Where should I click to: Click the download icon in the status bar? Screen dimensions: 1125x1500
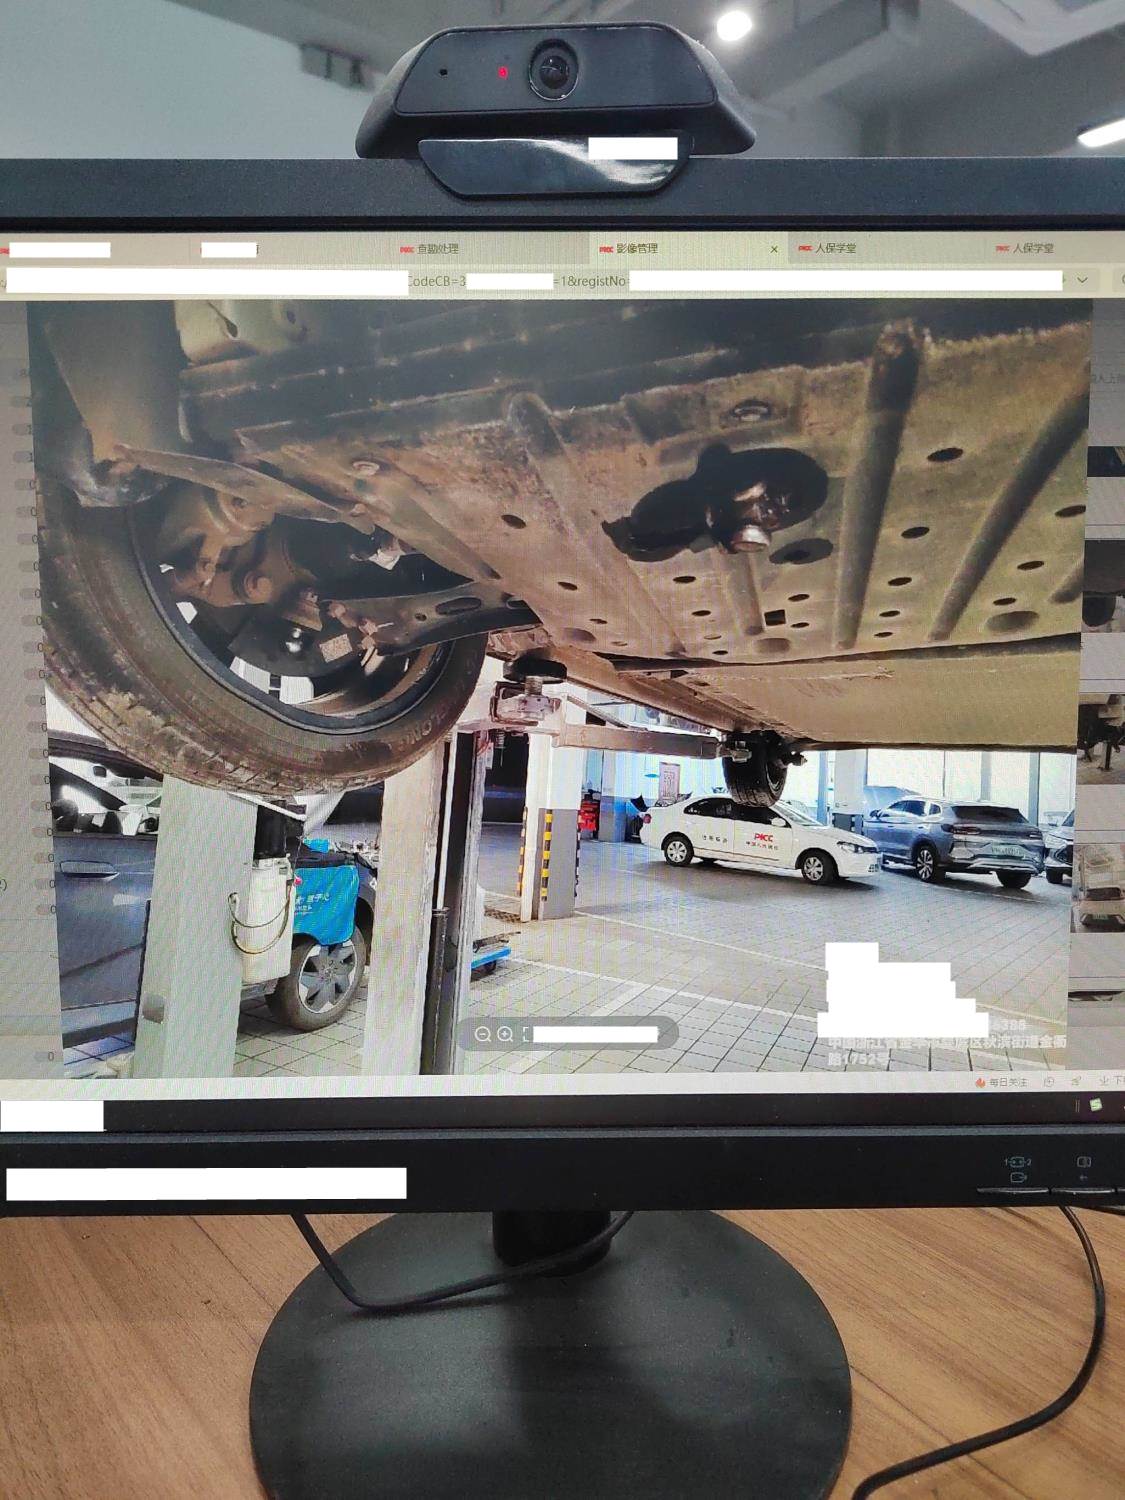pos(1104,1081)
